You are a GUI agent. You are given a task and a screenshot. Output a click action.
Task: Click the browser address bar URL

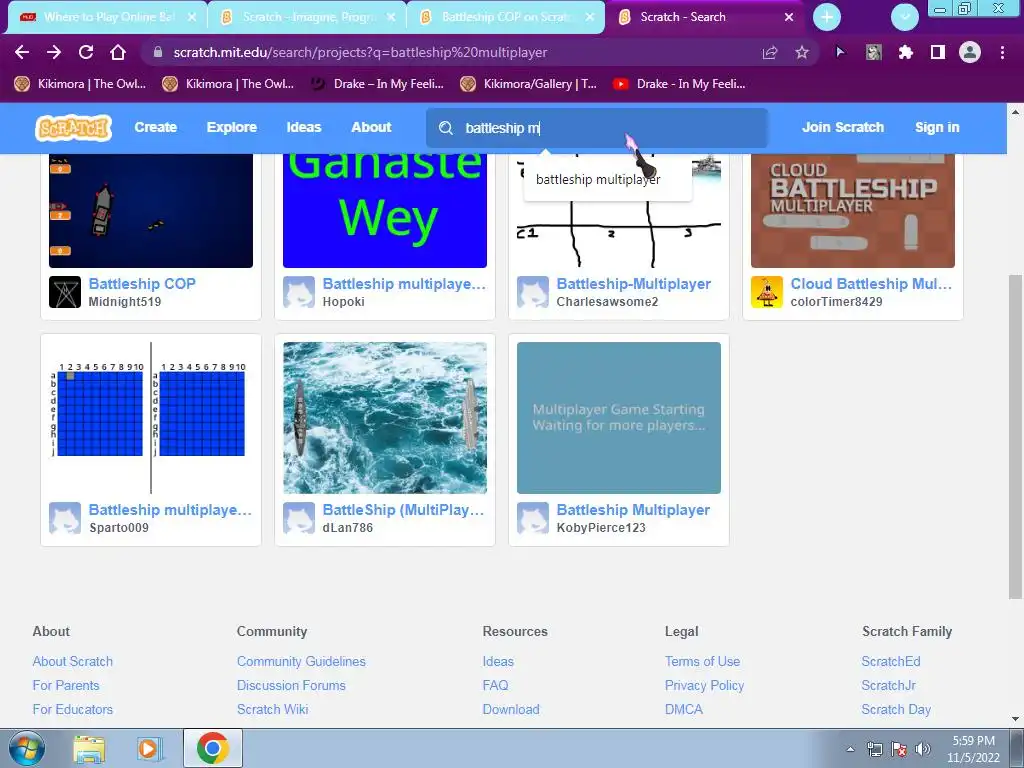[x=360, y=52]
